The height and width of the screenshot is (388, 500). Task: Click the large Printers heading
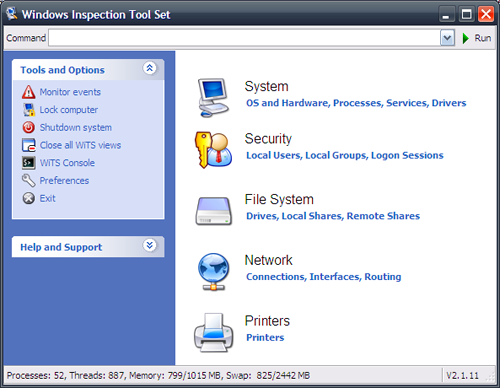[267, 321]
